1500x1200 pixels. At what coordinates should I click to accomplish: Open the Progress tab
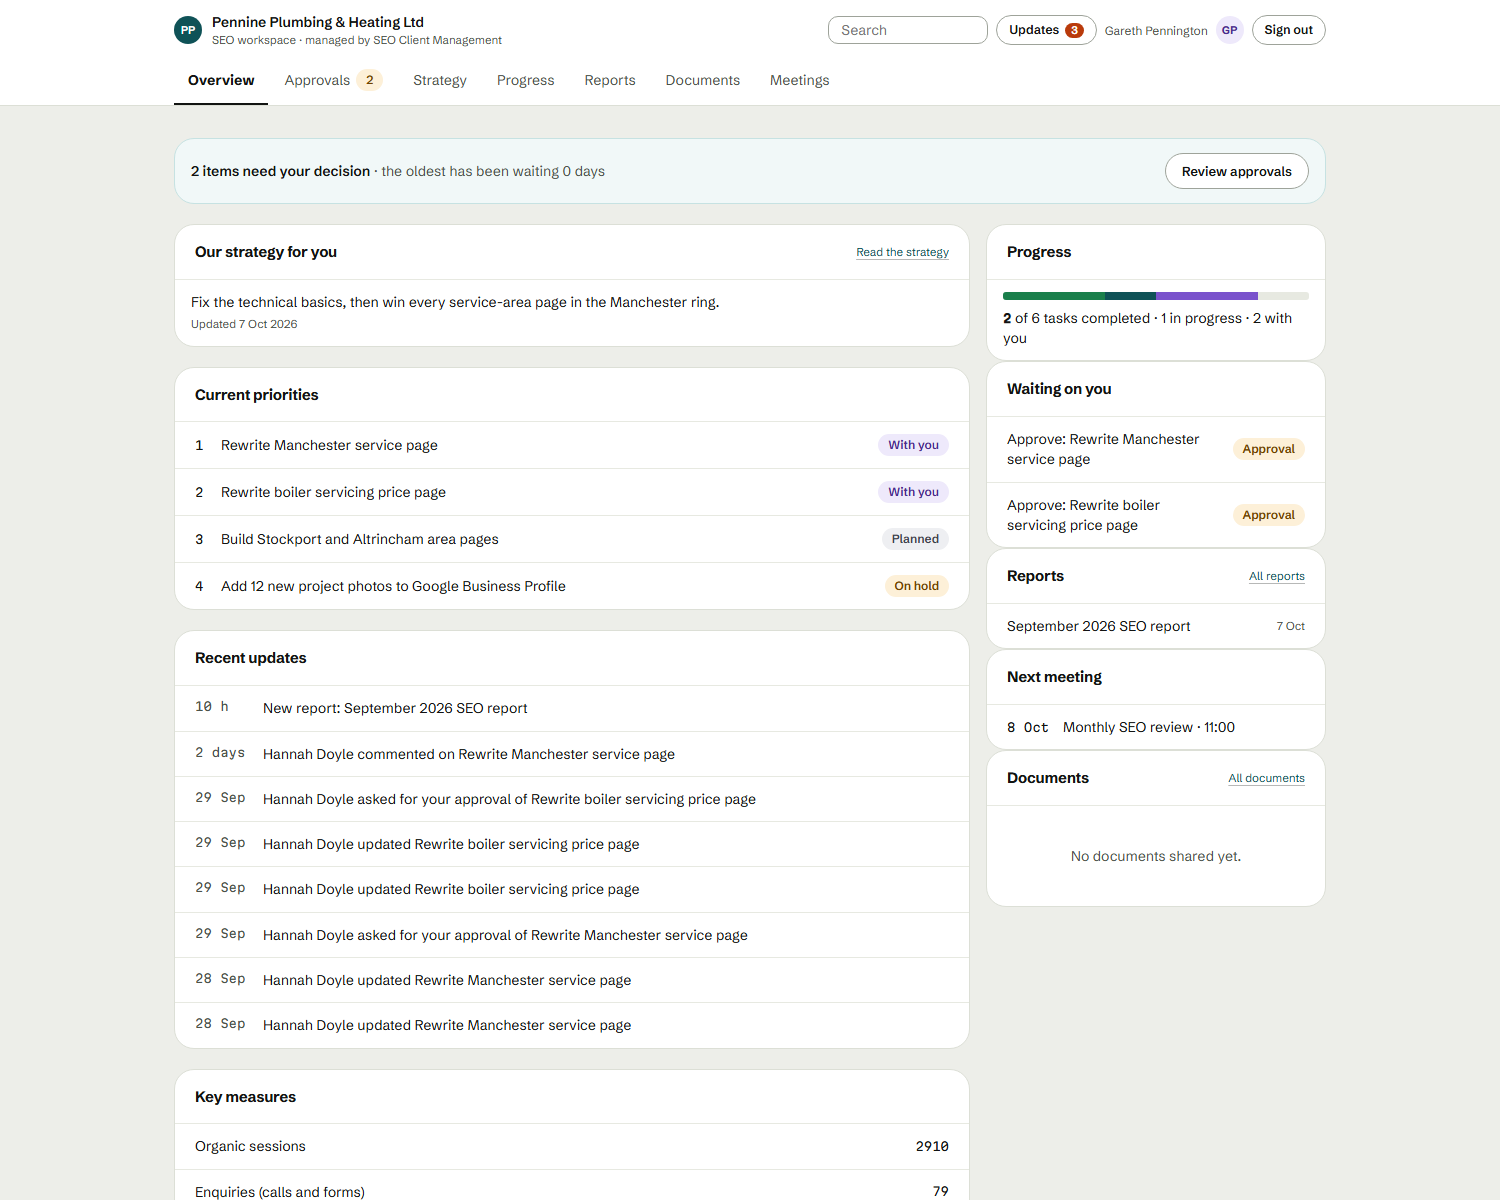(525, 80)
